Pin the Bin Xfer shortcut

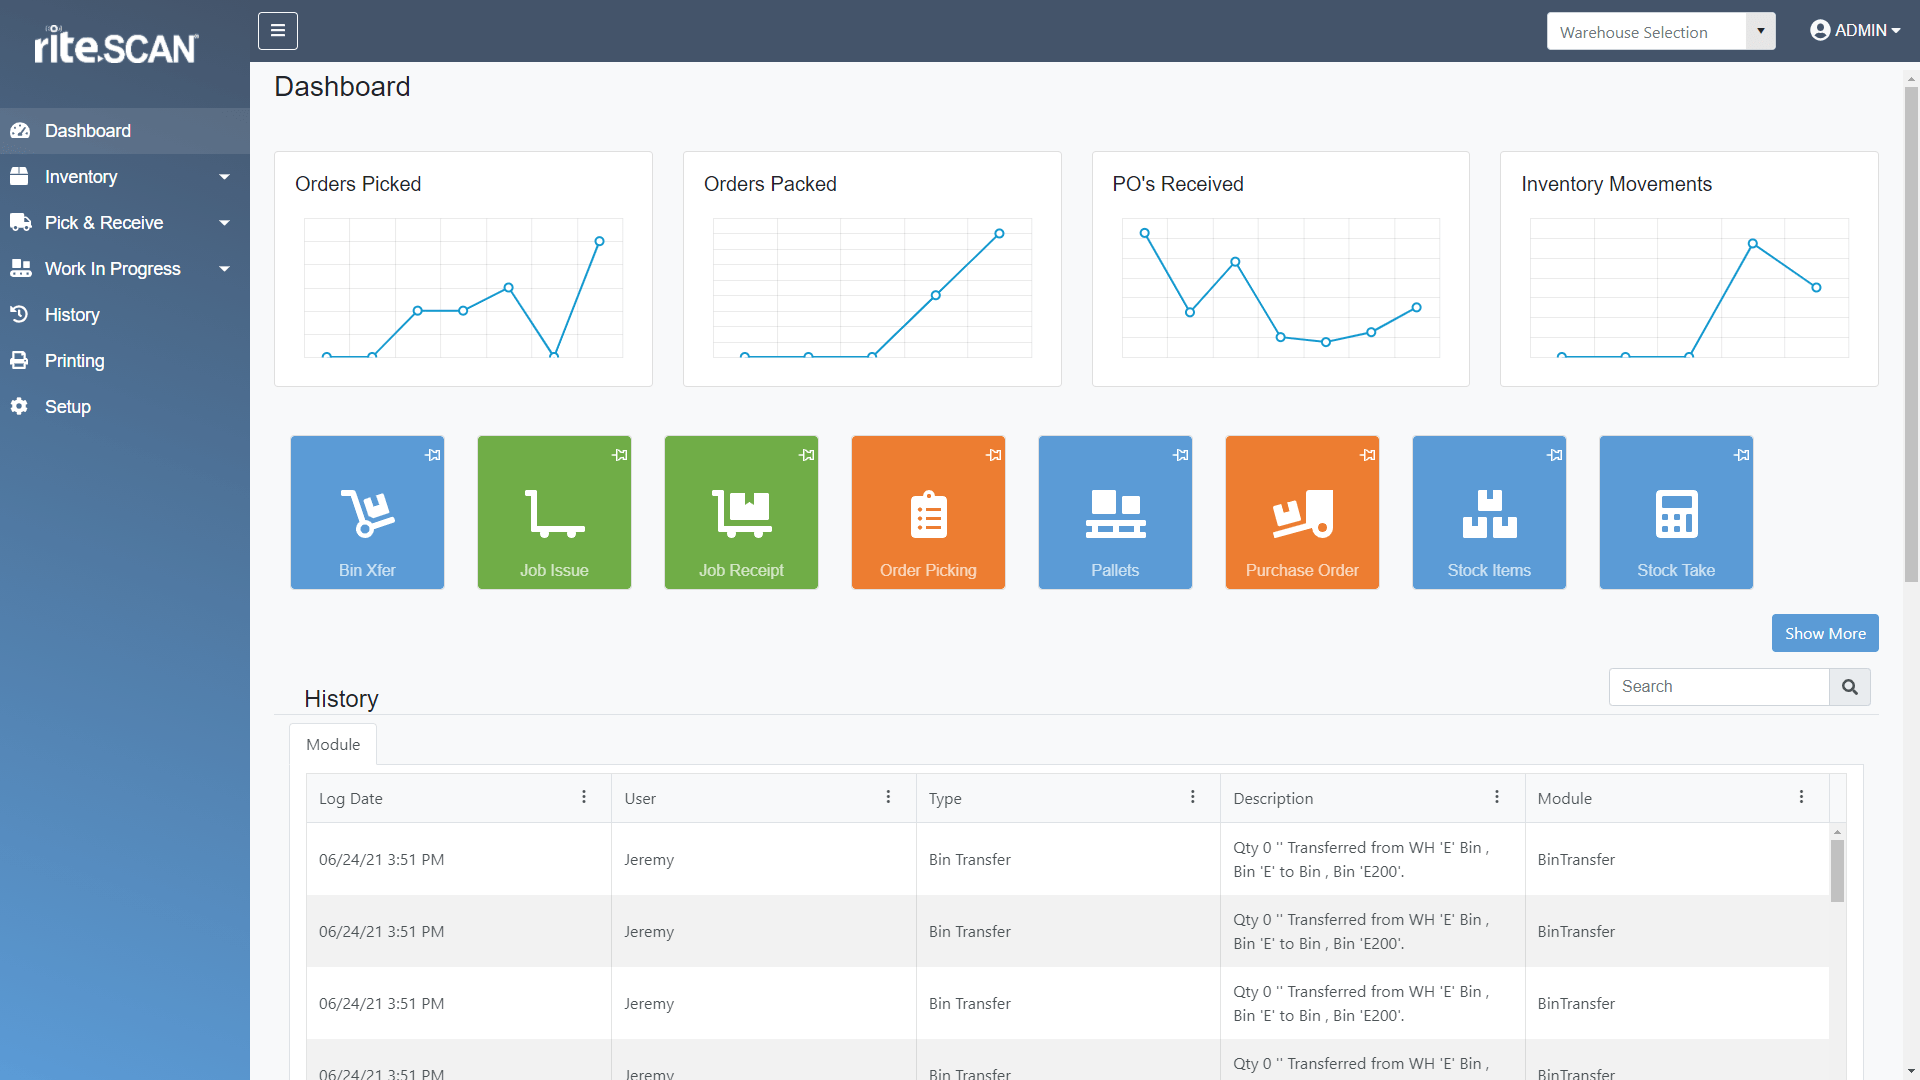point(433,455)
